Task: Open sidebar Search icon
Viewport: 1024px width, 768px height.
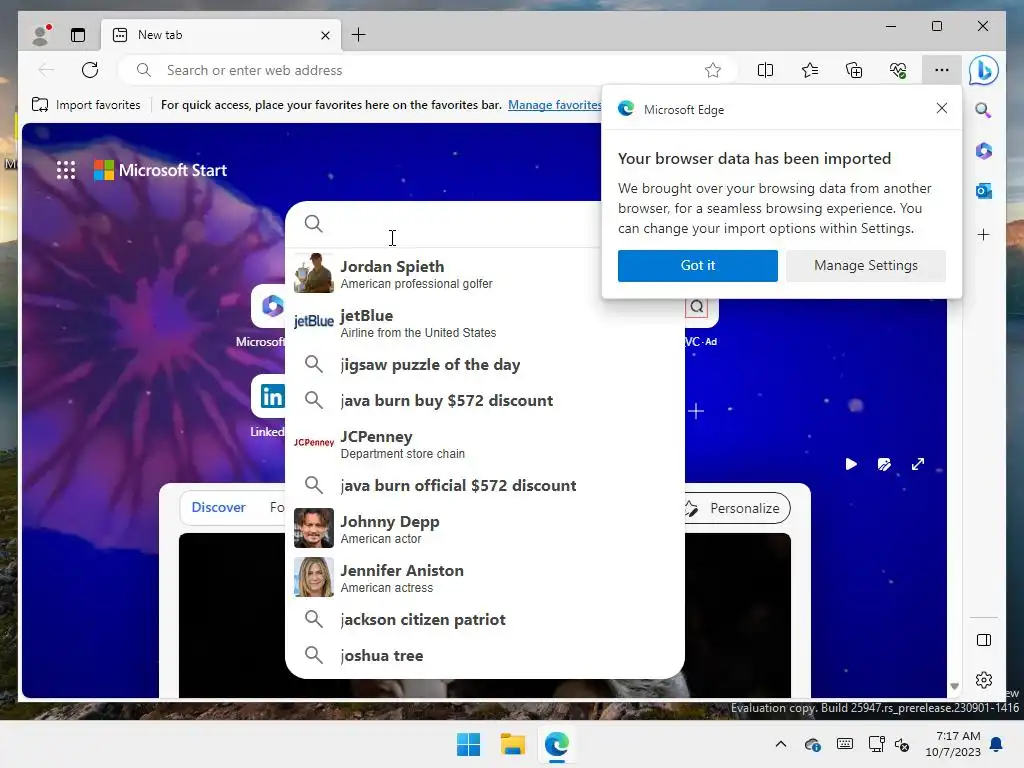Action: click(x=984, y=110)
